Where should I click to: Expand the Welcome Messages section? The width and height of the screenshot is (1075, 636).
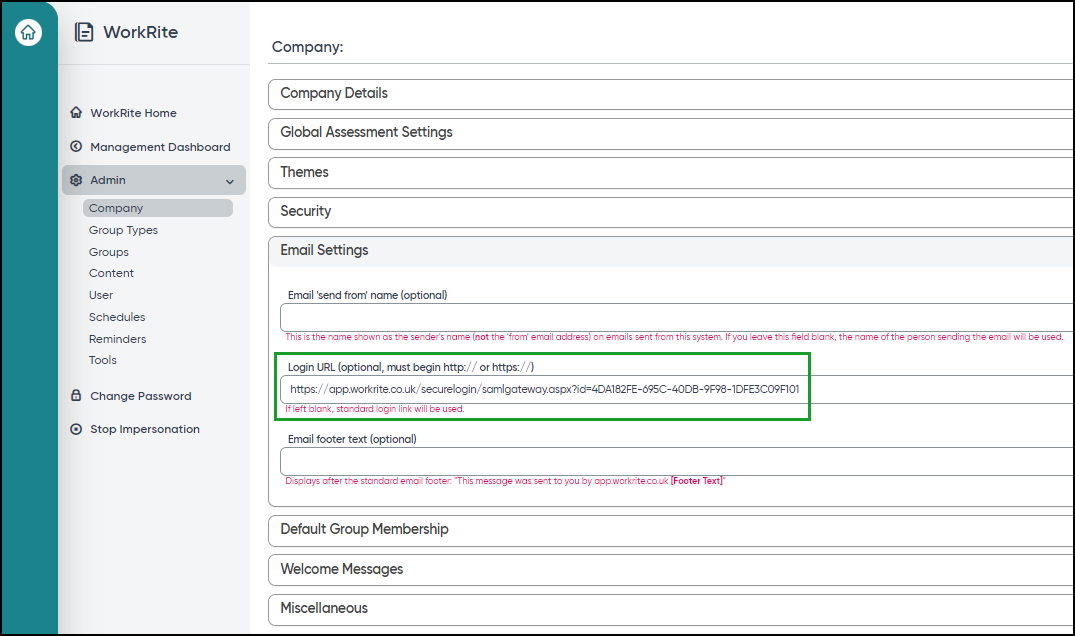pos(671,570)
